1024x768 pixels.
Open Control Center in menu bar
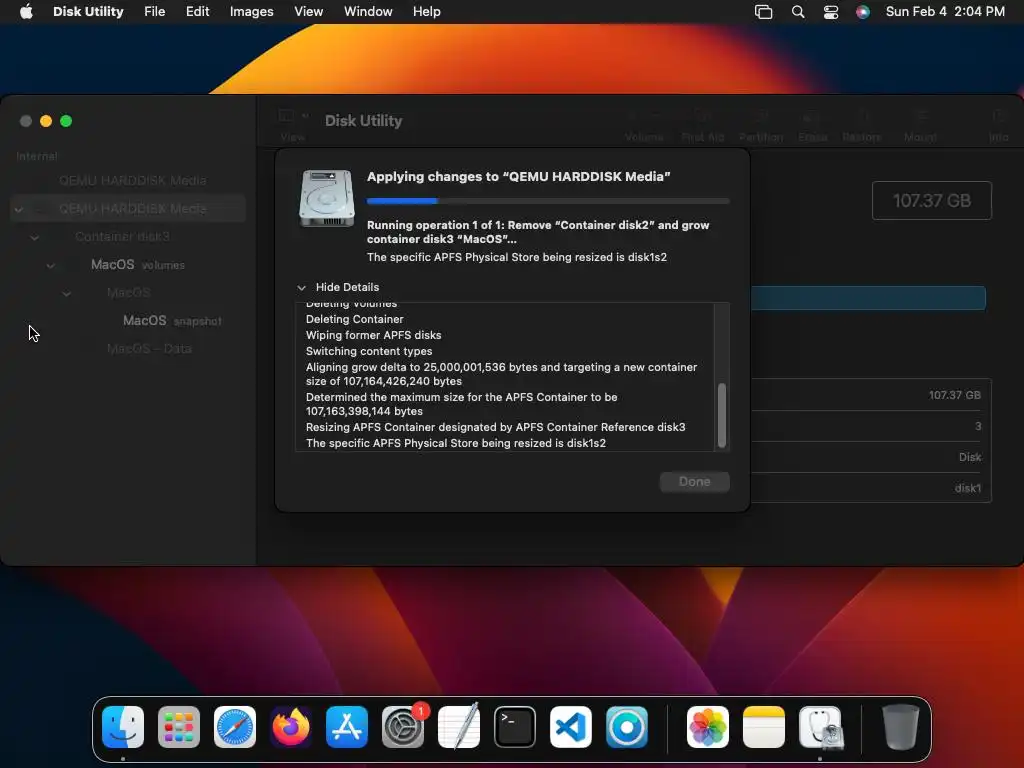click(x=831, y=12)
